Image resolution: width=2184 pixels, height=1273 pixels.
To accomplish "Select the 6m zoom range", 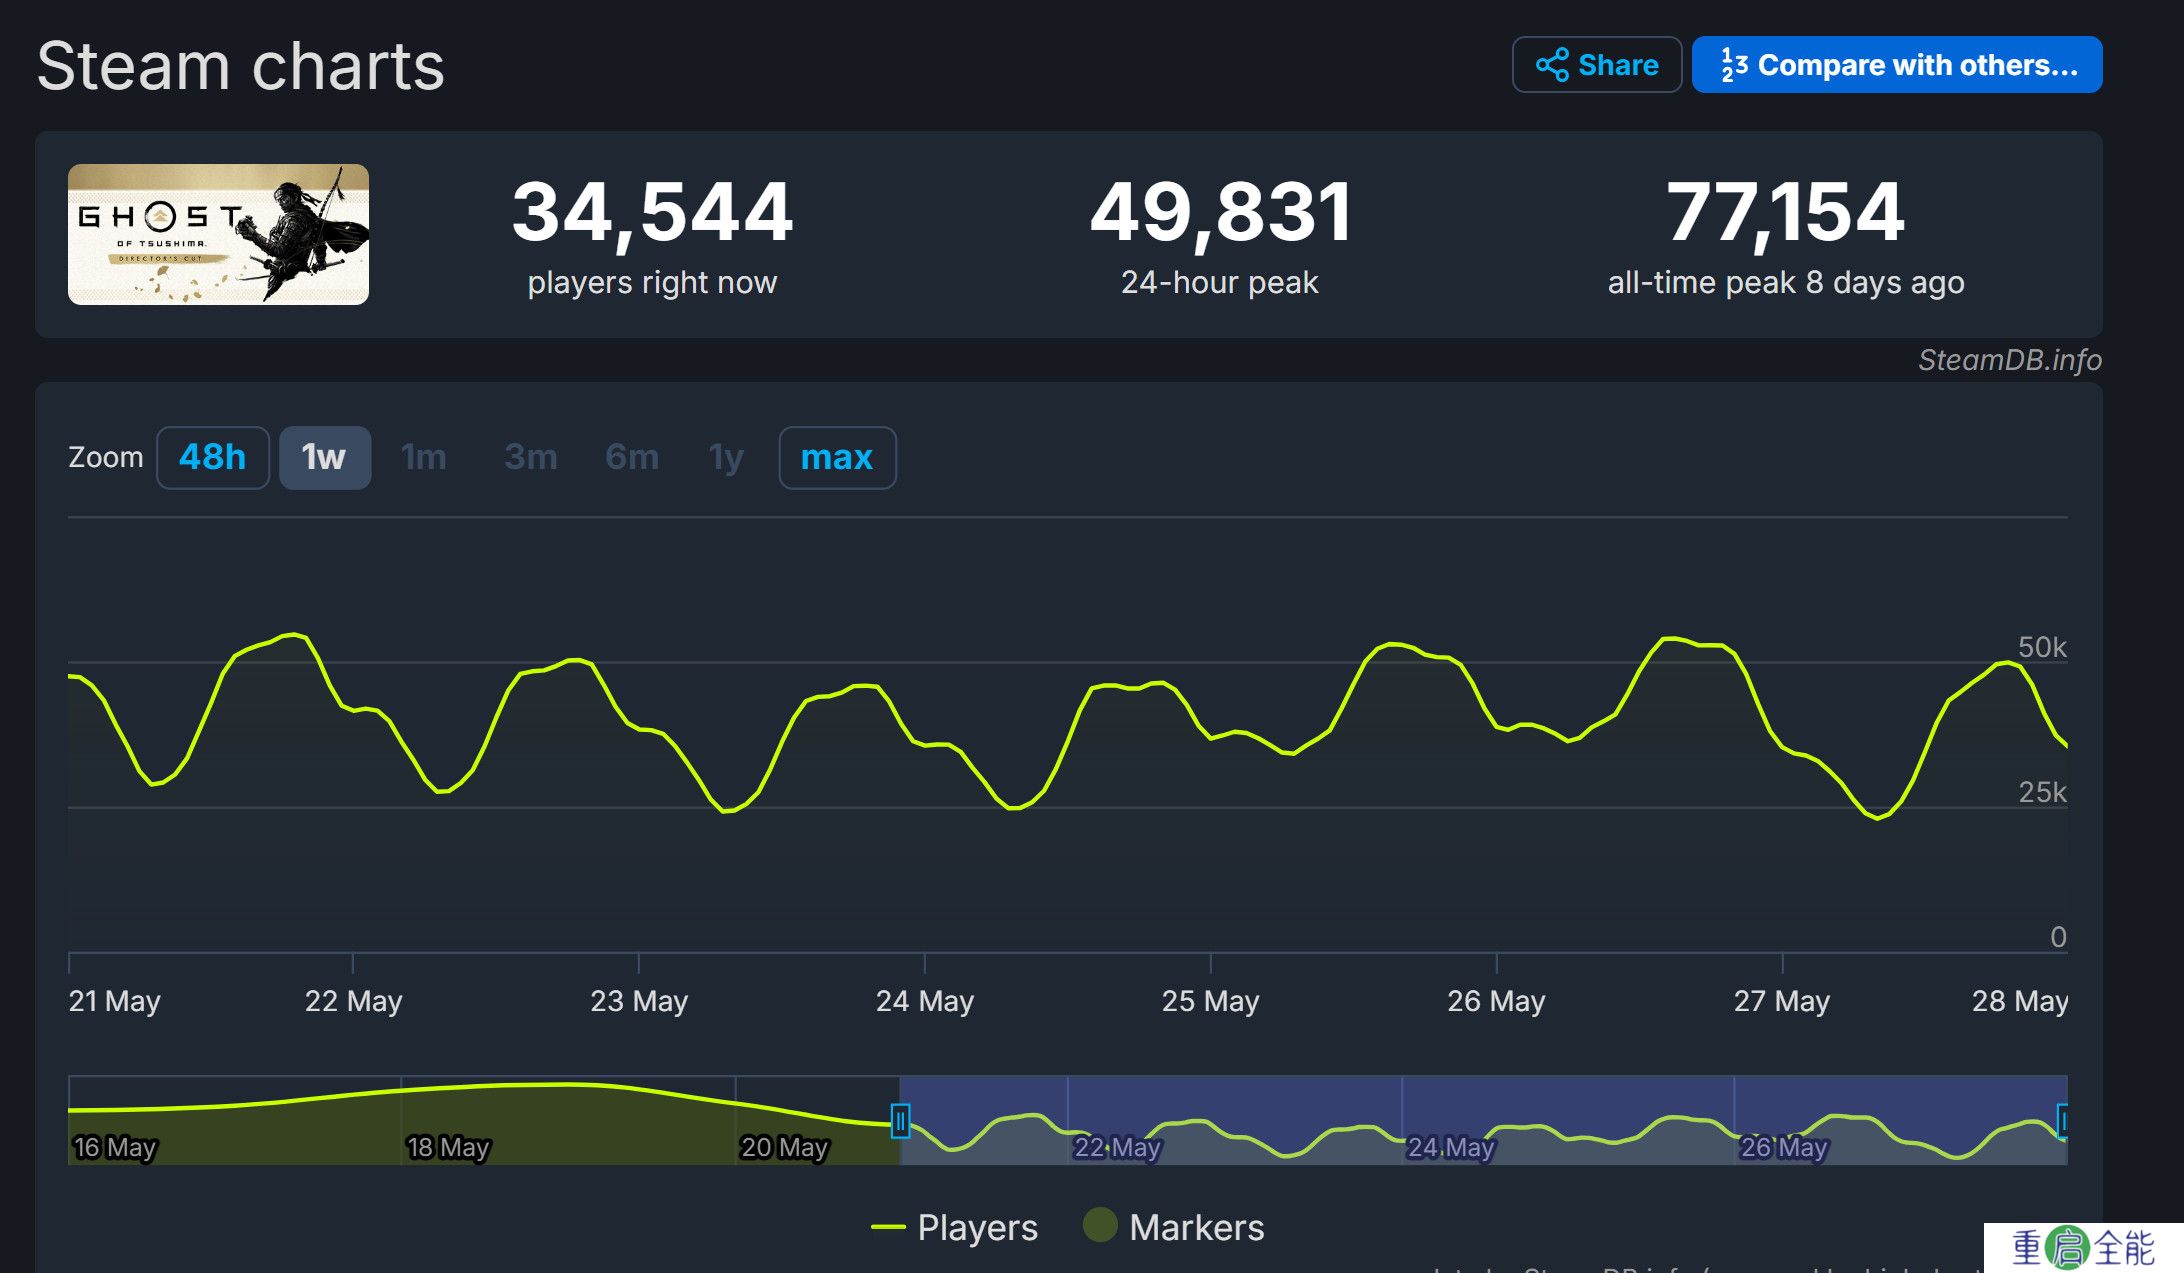I will pyautogui.click(x=632, y=458).
